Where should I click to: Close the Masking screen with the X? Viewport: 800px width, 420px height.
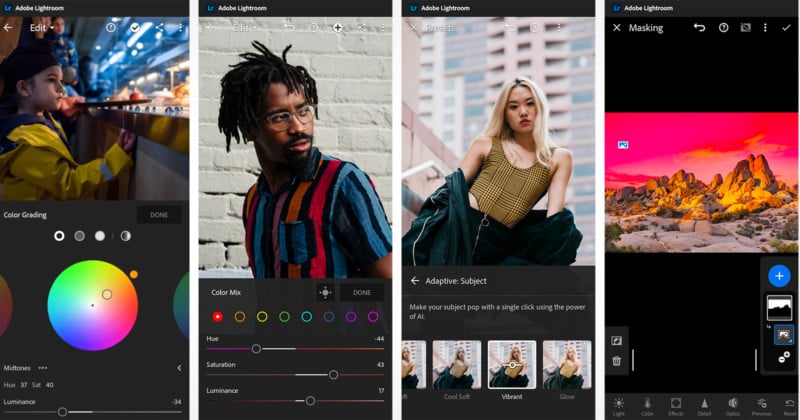pos(616,28)
